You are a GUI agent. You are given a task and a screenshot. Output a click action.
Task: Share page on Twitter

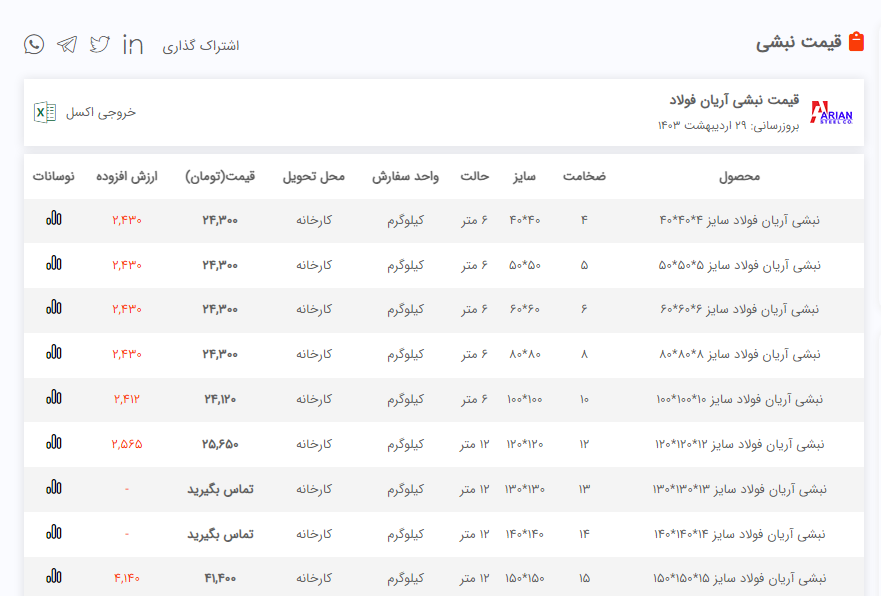pyautogui.click(x=100, y=44)
